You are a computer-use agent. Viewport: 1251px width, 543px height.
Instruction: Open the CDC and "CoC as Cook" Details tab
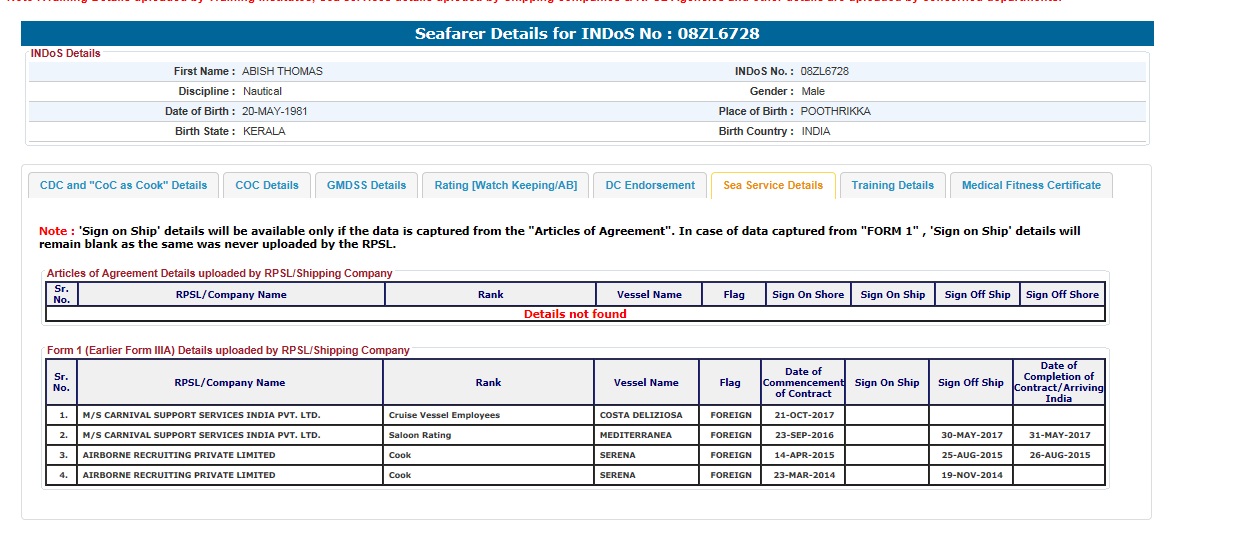pyautogui.click(x=123, y=185)
